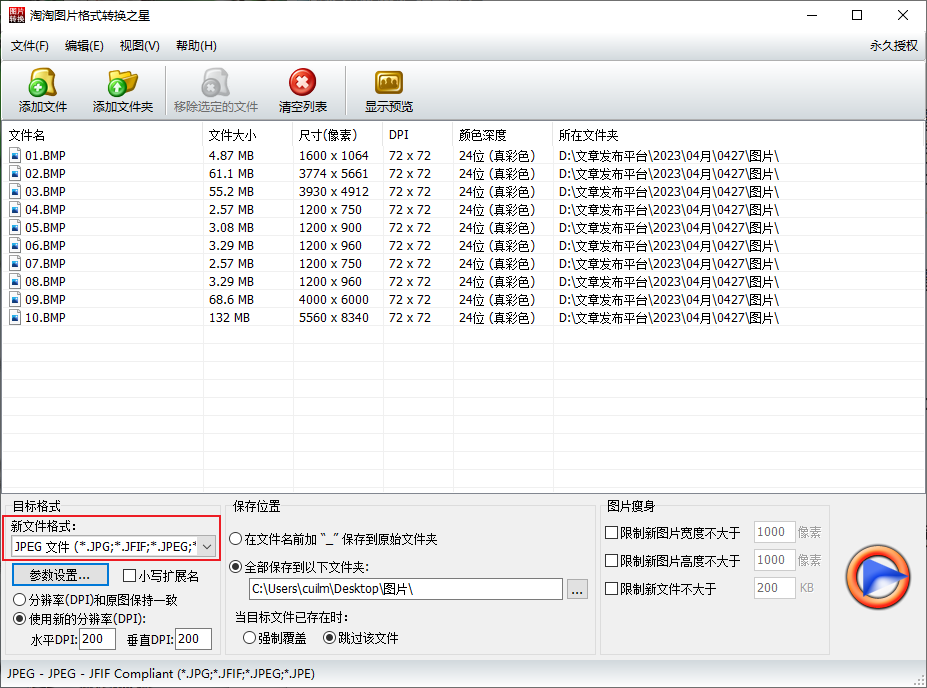Click the 61.1 MB size cell
The height and width of the screenshot is (688, 927).
click(x=231, y=174)
